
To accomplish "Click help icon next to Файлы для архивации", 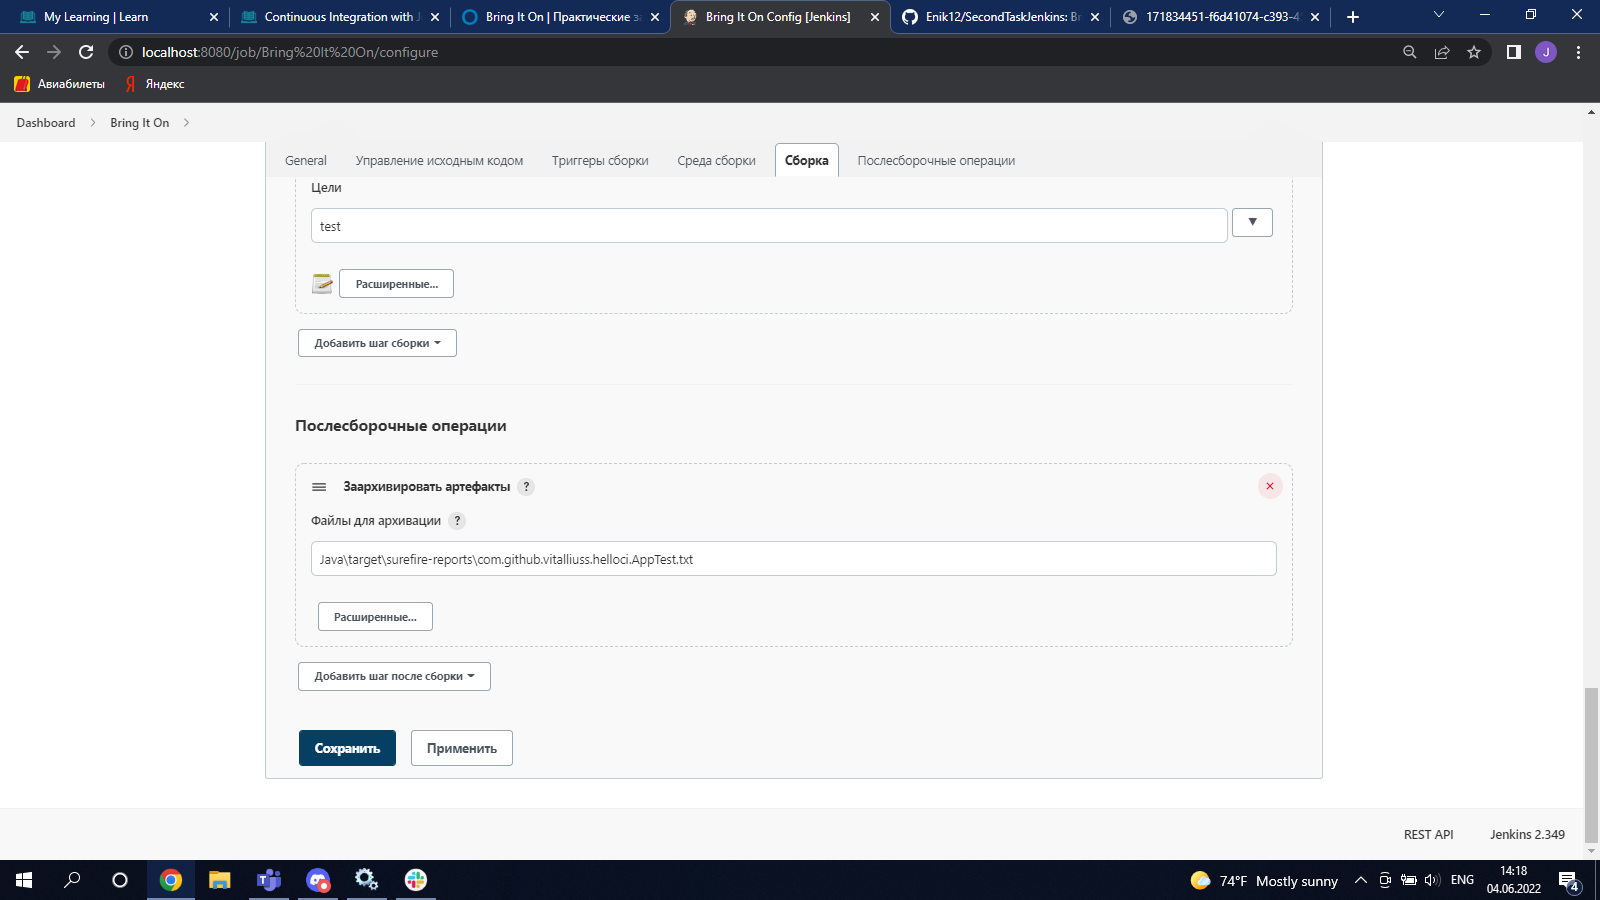I will [457, 521].
